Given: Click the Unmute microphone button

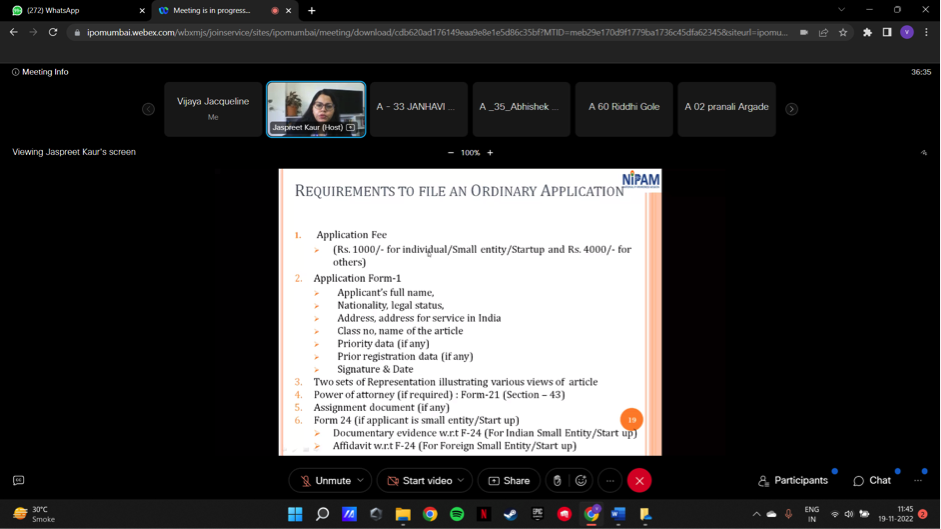Looking at the screenshot, I should coord(324,481).
